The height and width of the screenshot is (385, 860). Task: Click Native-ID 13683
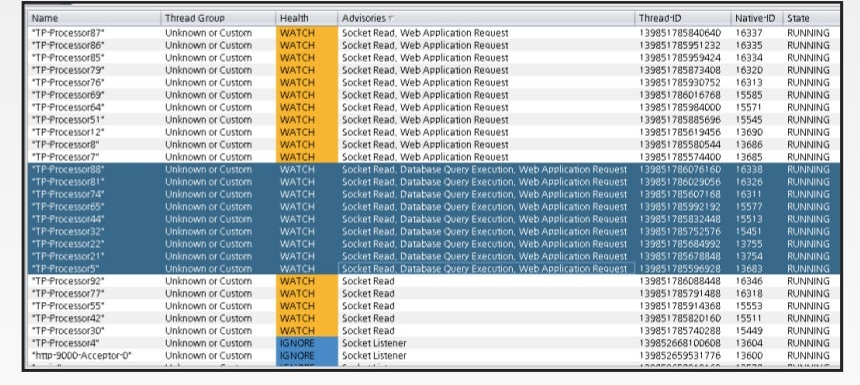749,269
